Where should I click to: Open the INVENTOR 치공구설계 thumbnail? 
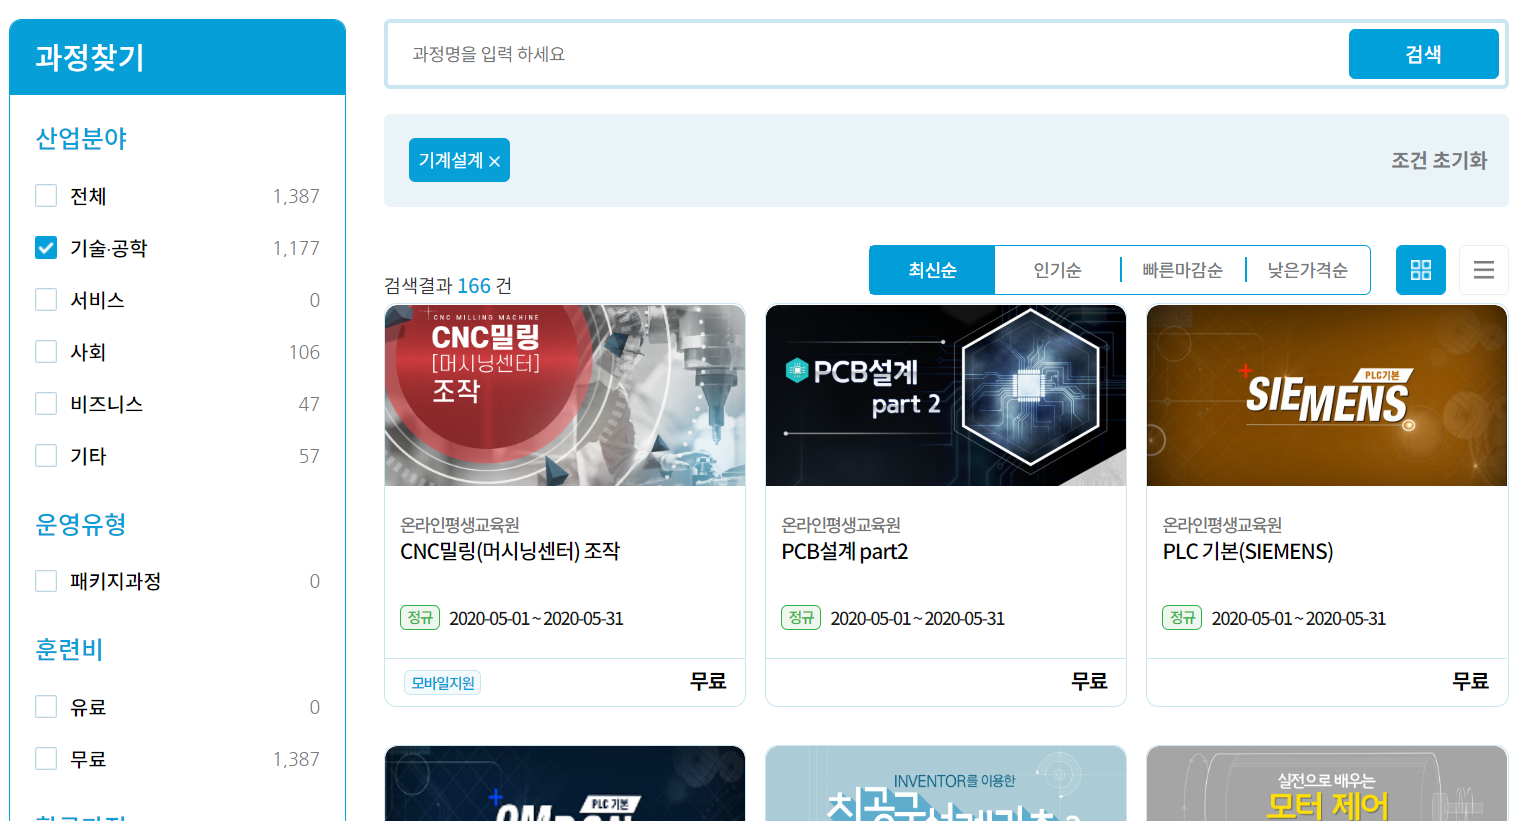pos(946,784)
